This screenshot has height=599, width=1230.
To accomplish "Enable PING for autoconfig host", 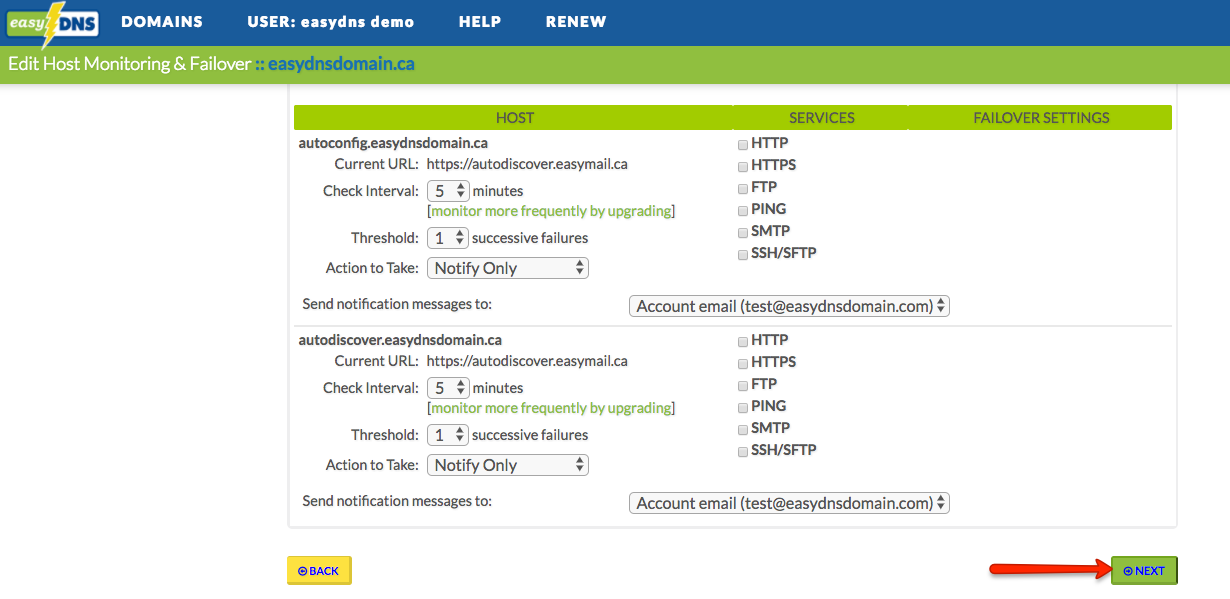I will pos(743,210).
